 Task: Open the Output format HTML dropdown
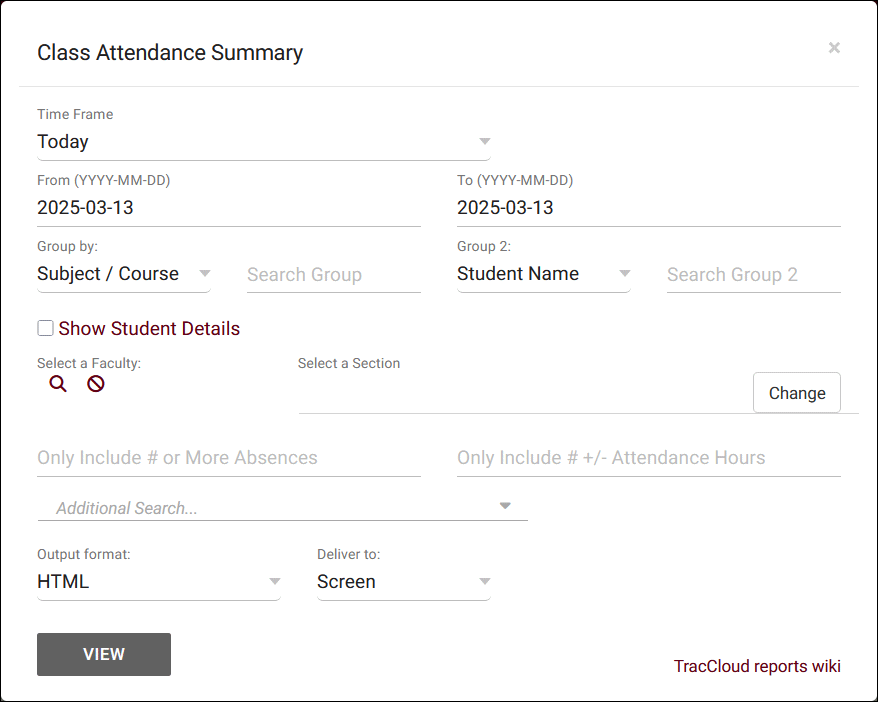[x=159, y=582]
